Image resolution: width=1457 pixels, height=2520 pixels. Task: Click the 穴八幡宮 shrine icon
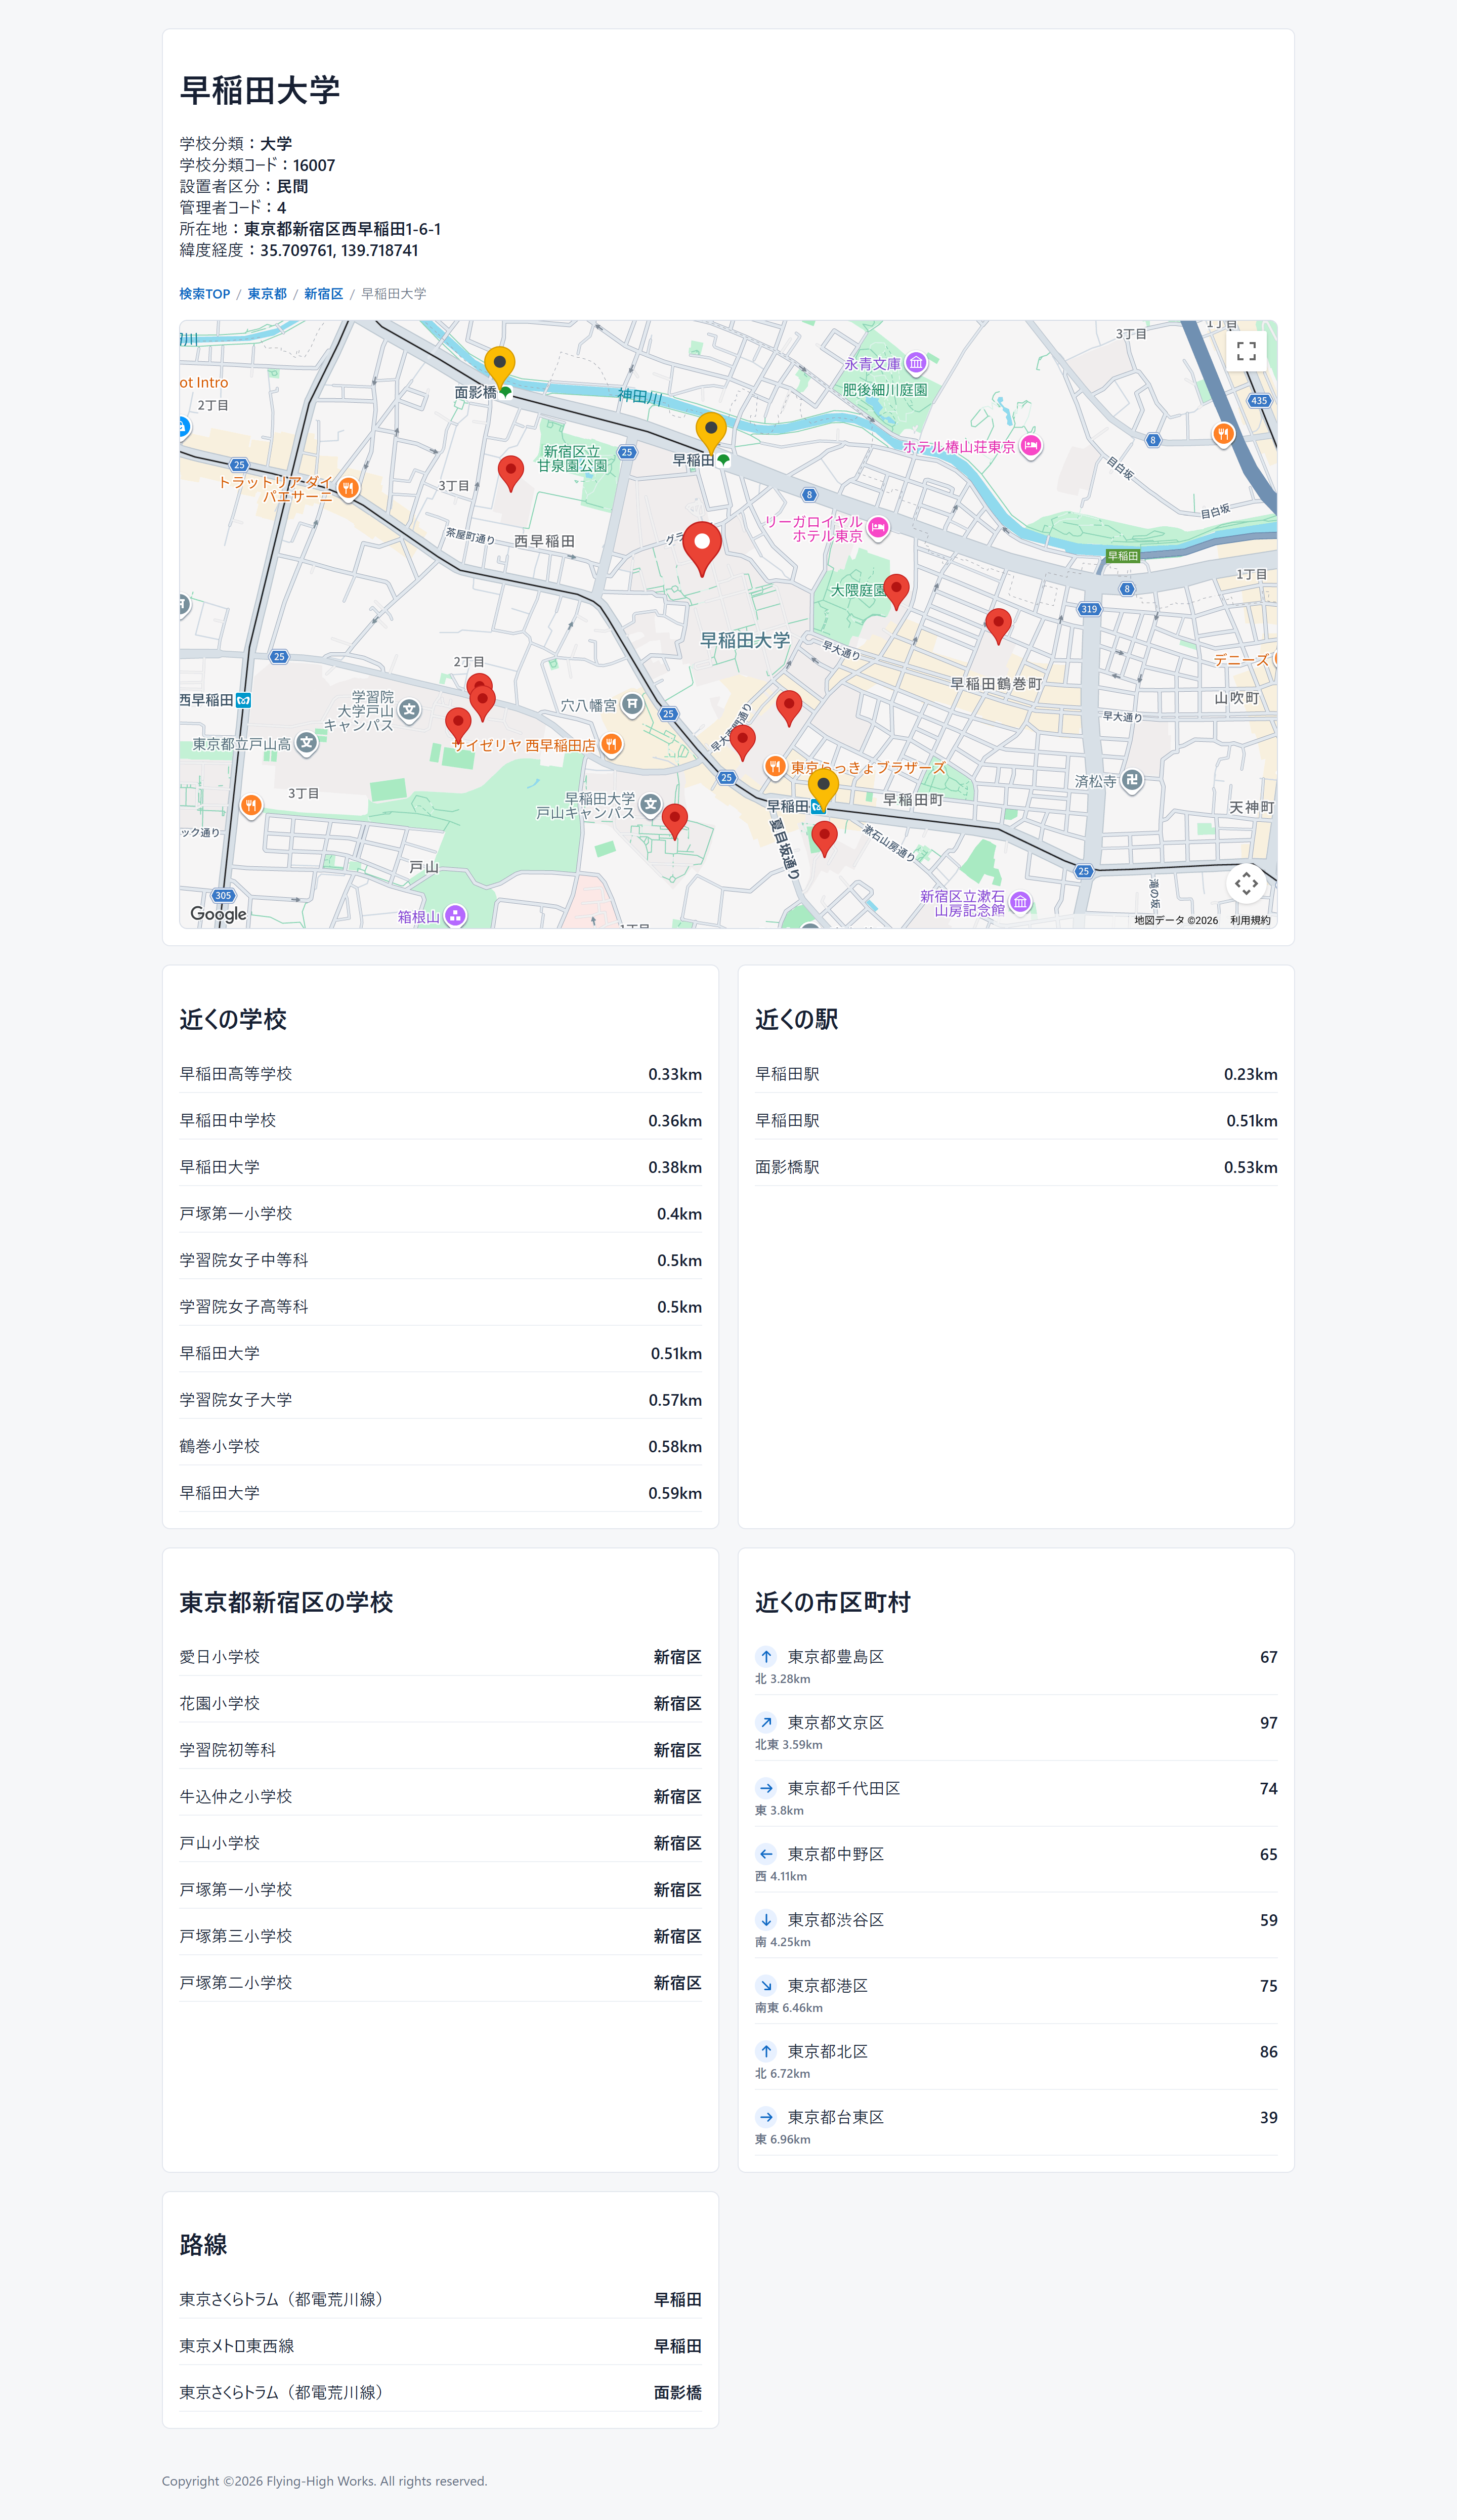point(632,705)
